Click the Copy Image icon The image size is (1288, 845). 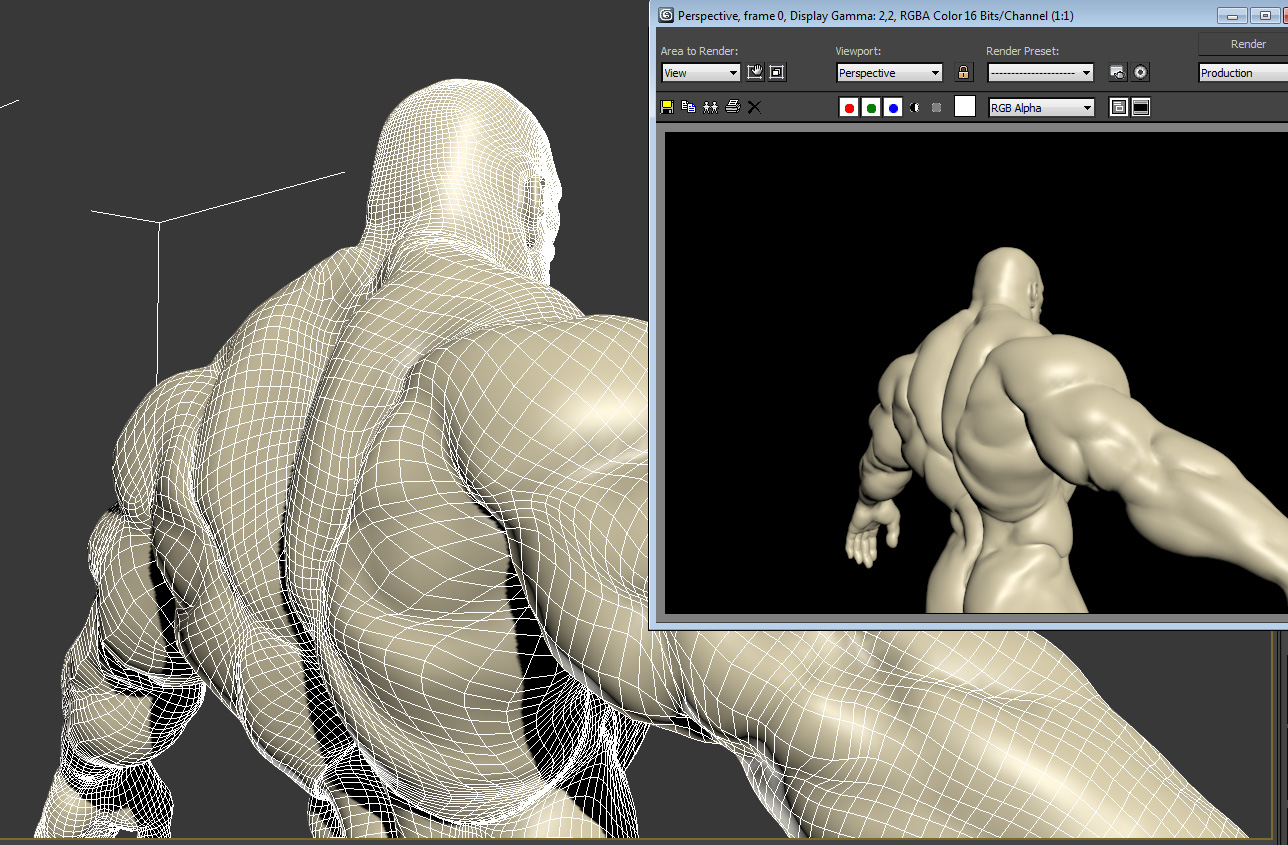click(688, 107)
